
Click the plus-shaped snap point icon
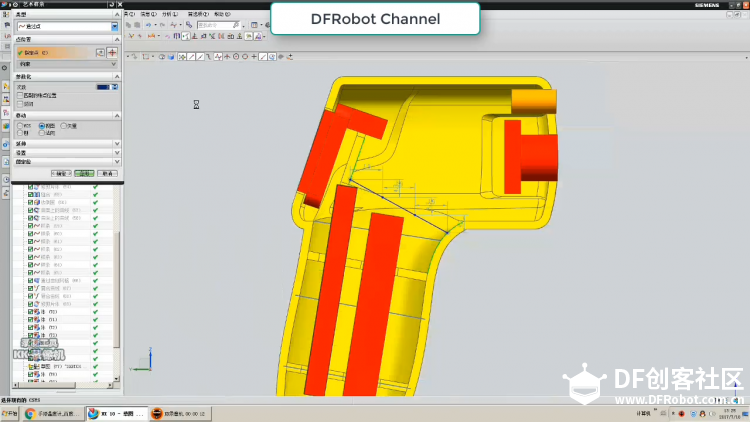click(x=254, y=56)
